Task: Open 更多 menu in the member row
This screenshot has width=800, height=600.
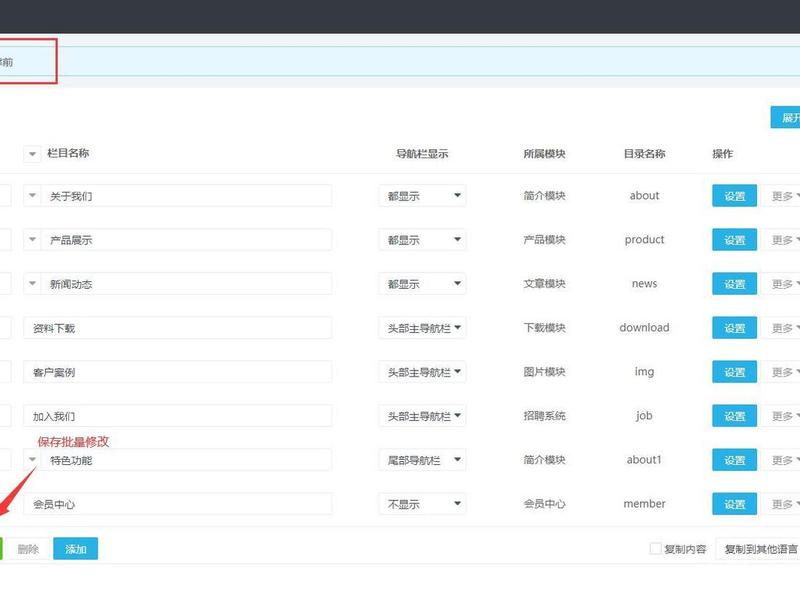Action: 782,504
